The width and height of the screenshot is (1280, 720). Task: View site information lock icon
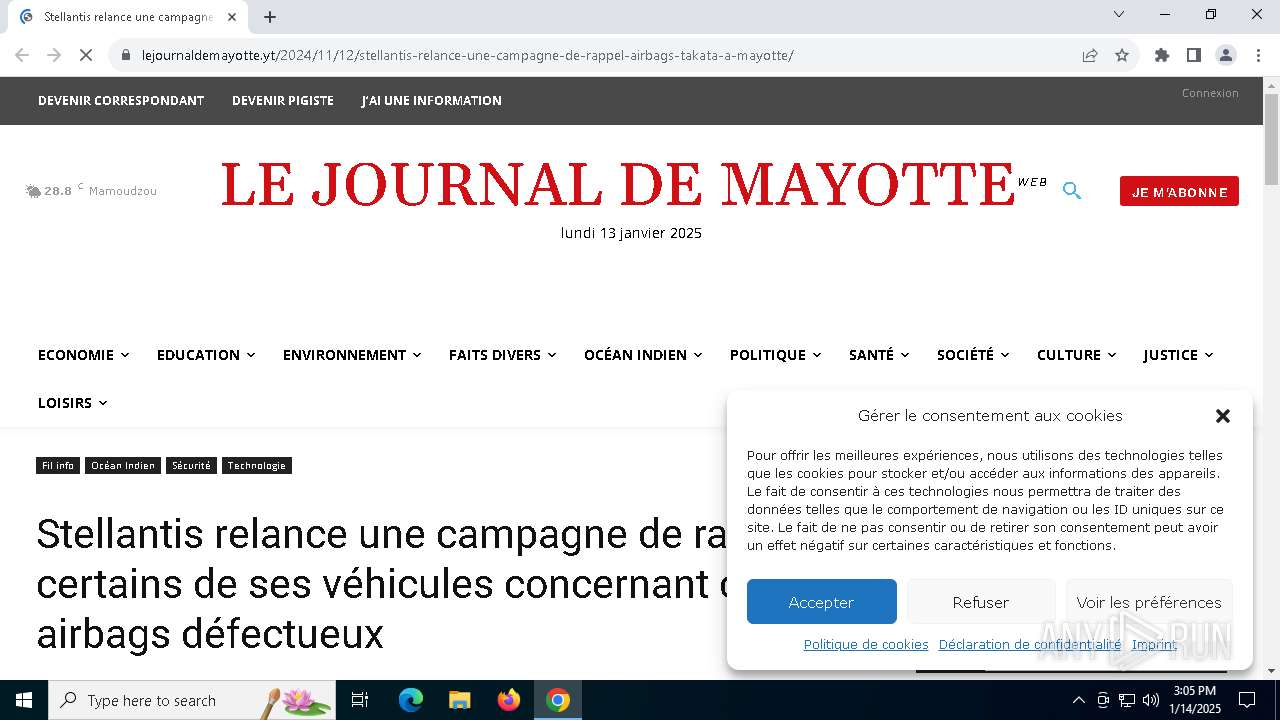tap(126, 55)
